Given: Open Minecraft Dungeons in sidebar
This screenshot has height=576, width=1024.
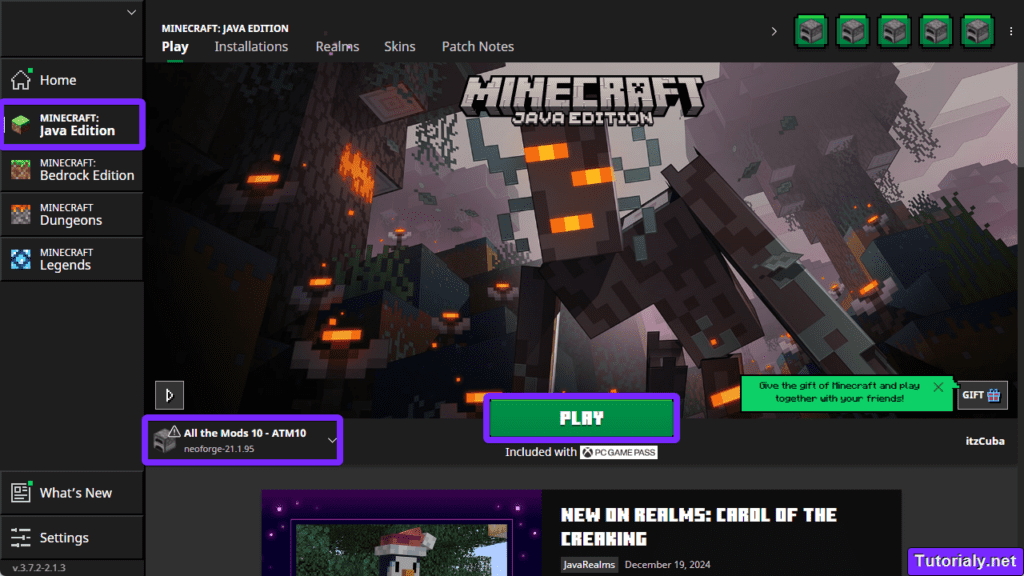Looking at the screenshot, I should click(x=72, y=214).
